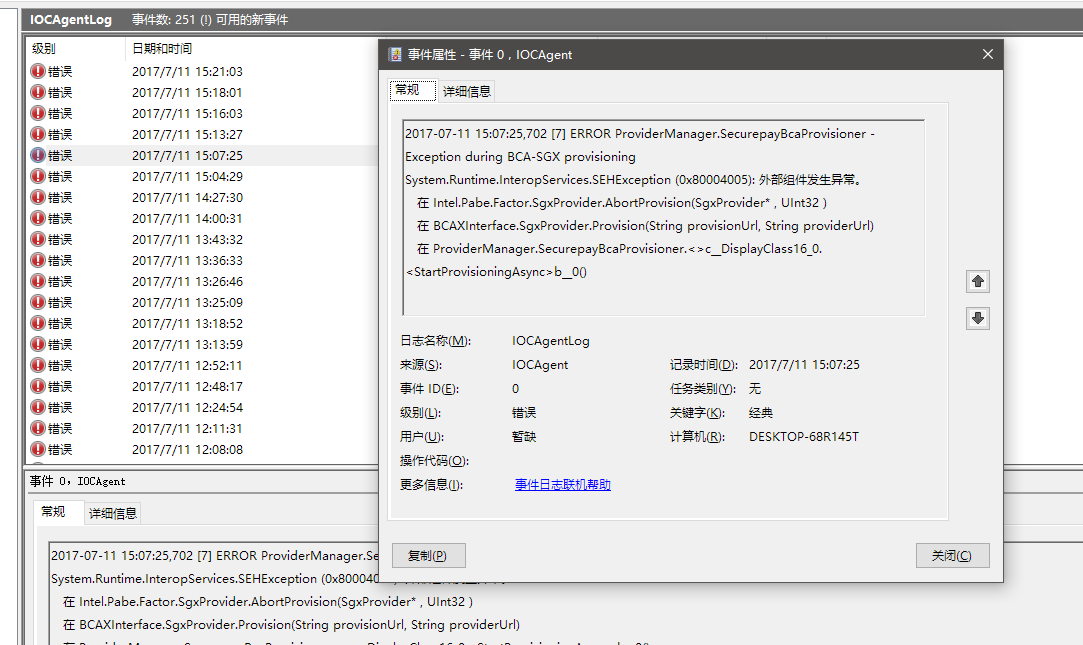Click error icon of 13:25:09 event
Screen dimensions: 1083x645
coord(38,302)
